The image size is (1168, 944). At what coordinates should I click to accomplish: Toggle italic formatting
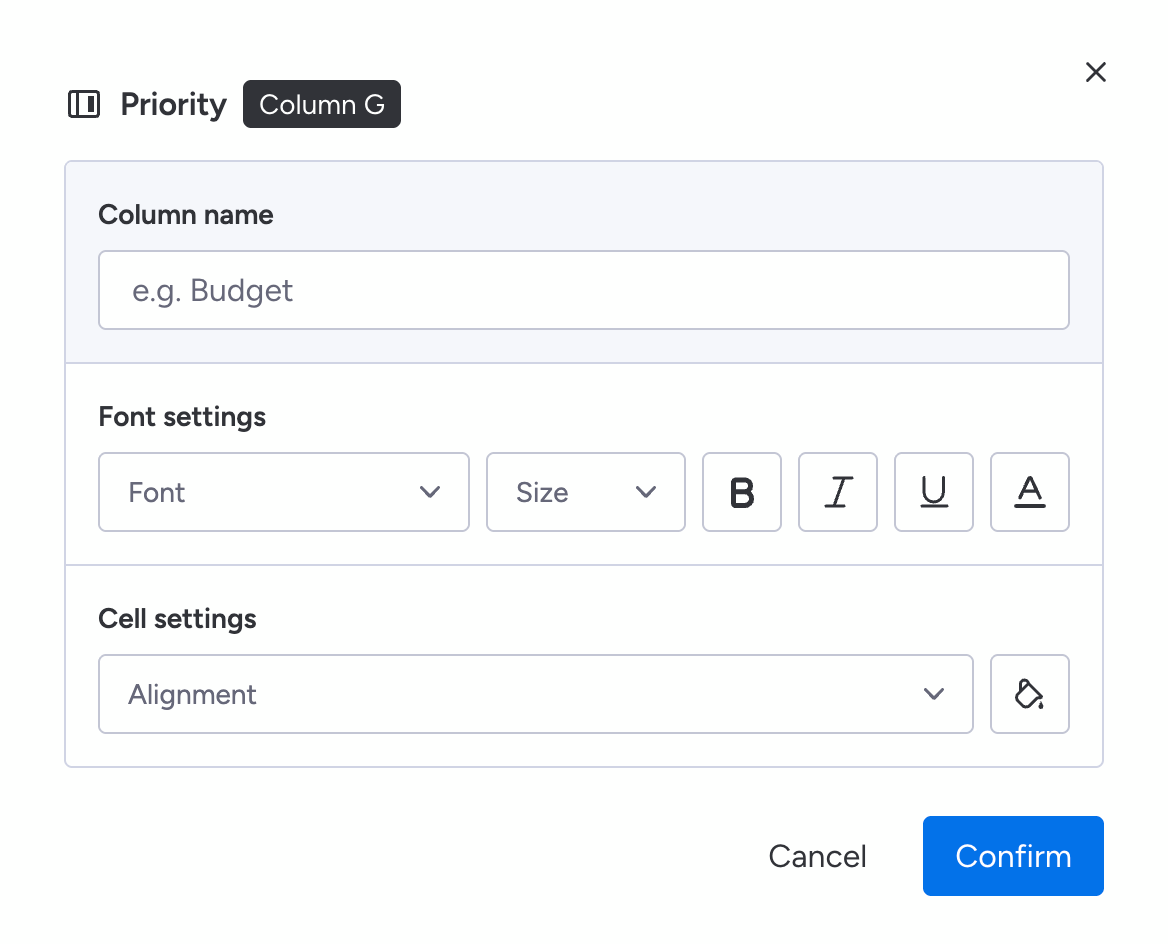(x=838, y=492)
